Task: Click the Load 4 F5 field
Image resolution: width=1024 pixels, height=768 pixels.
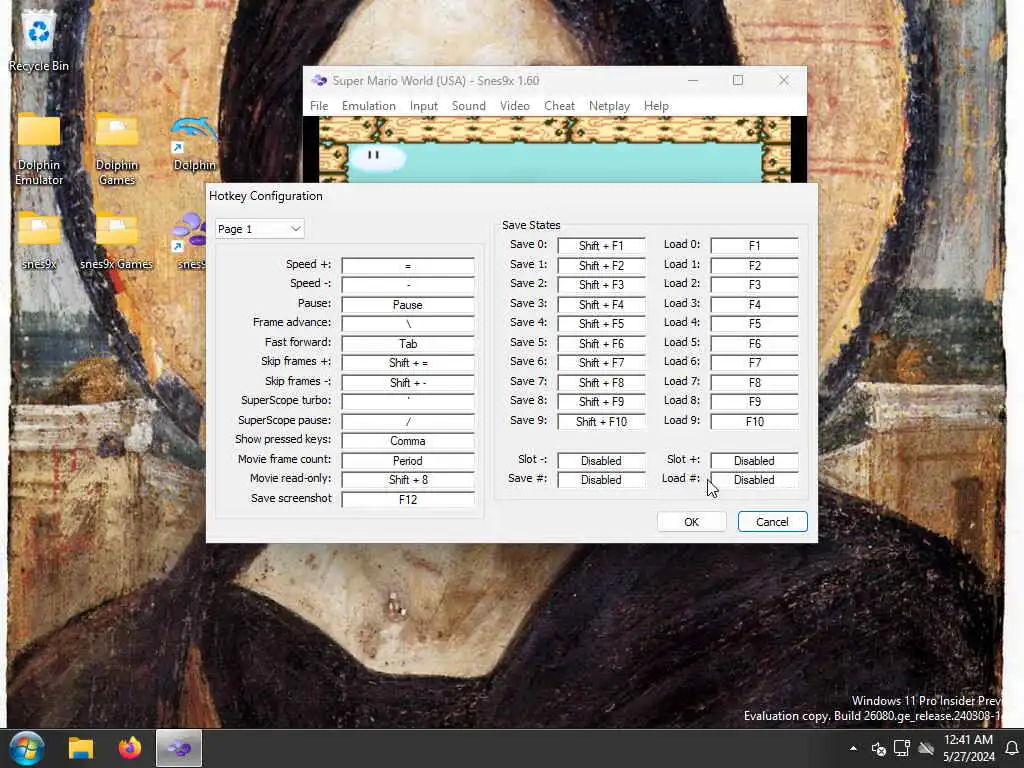Action: pos(754,324)
